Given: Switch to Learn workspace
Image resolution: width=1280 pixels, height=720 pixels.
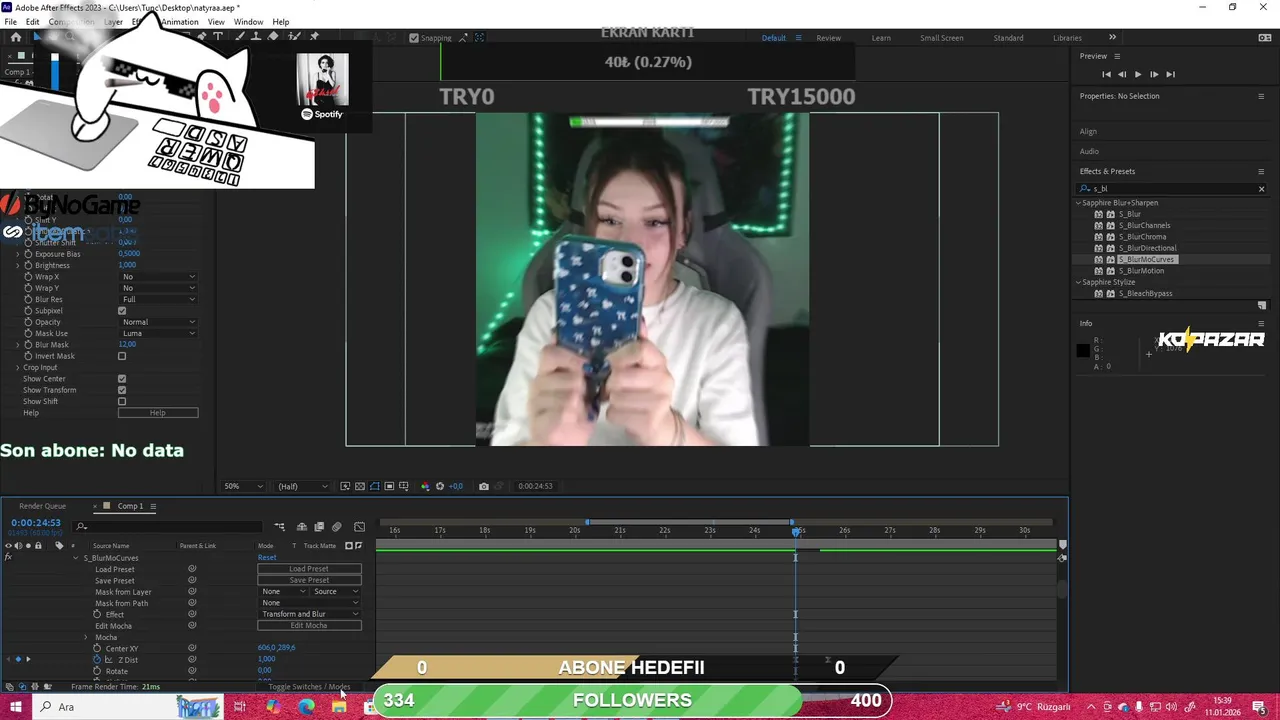Looking at the screenshot, I should point(881,38).
